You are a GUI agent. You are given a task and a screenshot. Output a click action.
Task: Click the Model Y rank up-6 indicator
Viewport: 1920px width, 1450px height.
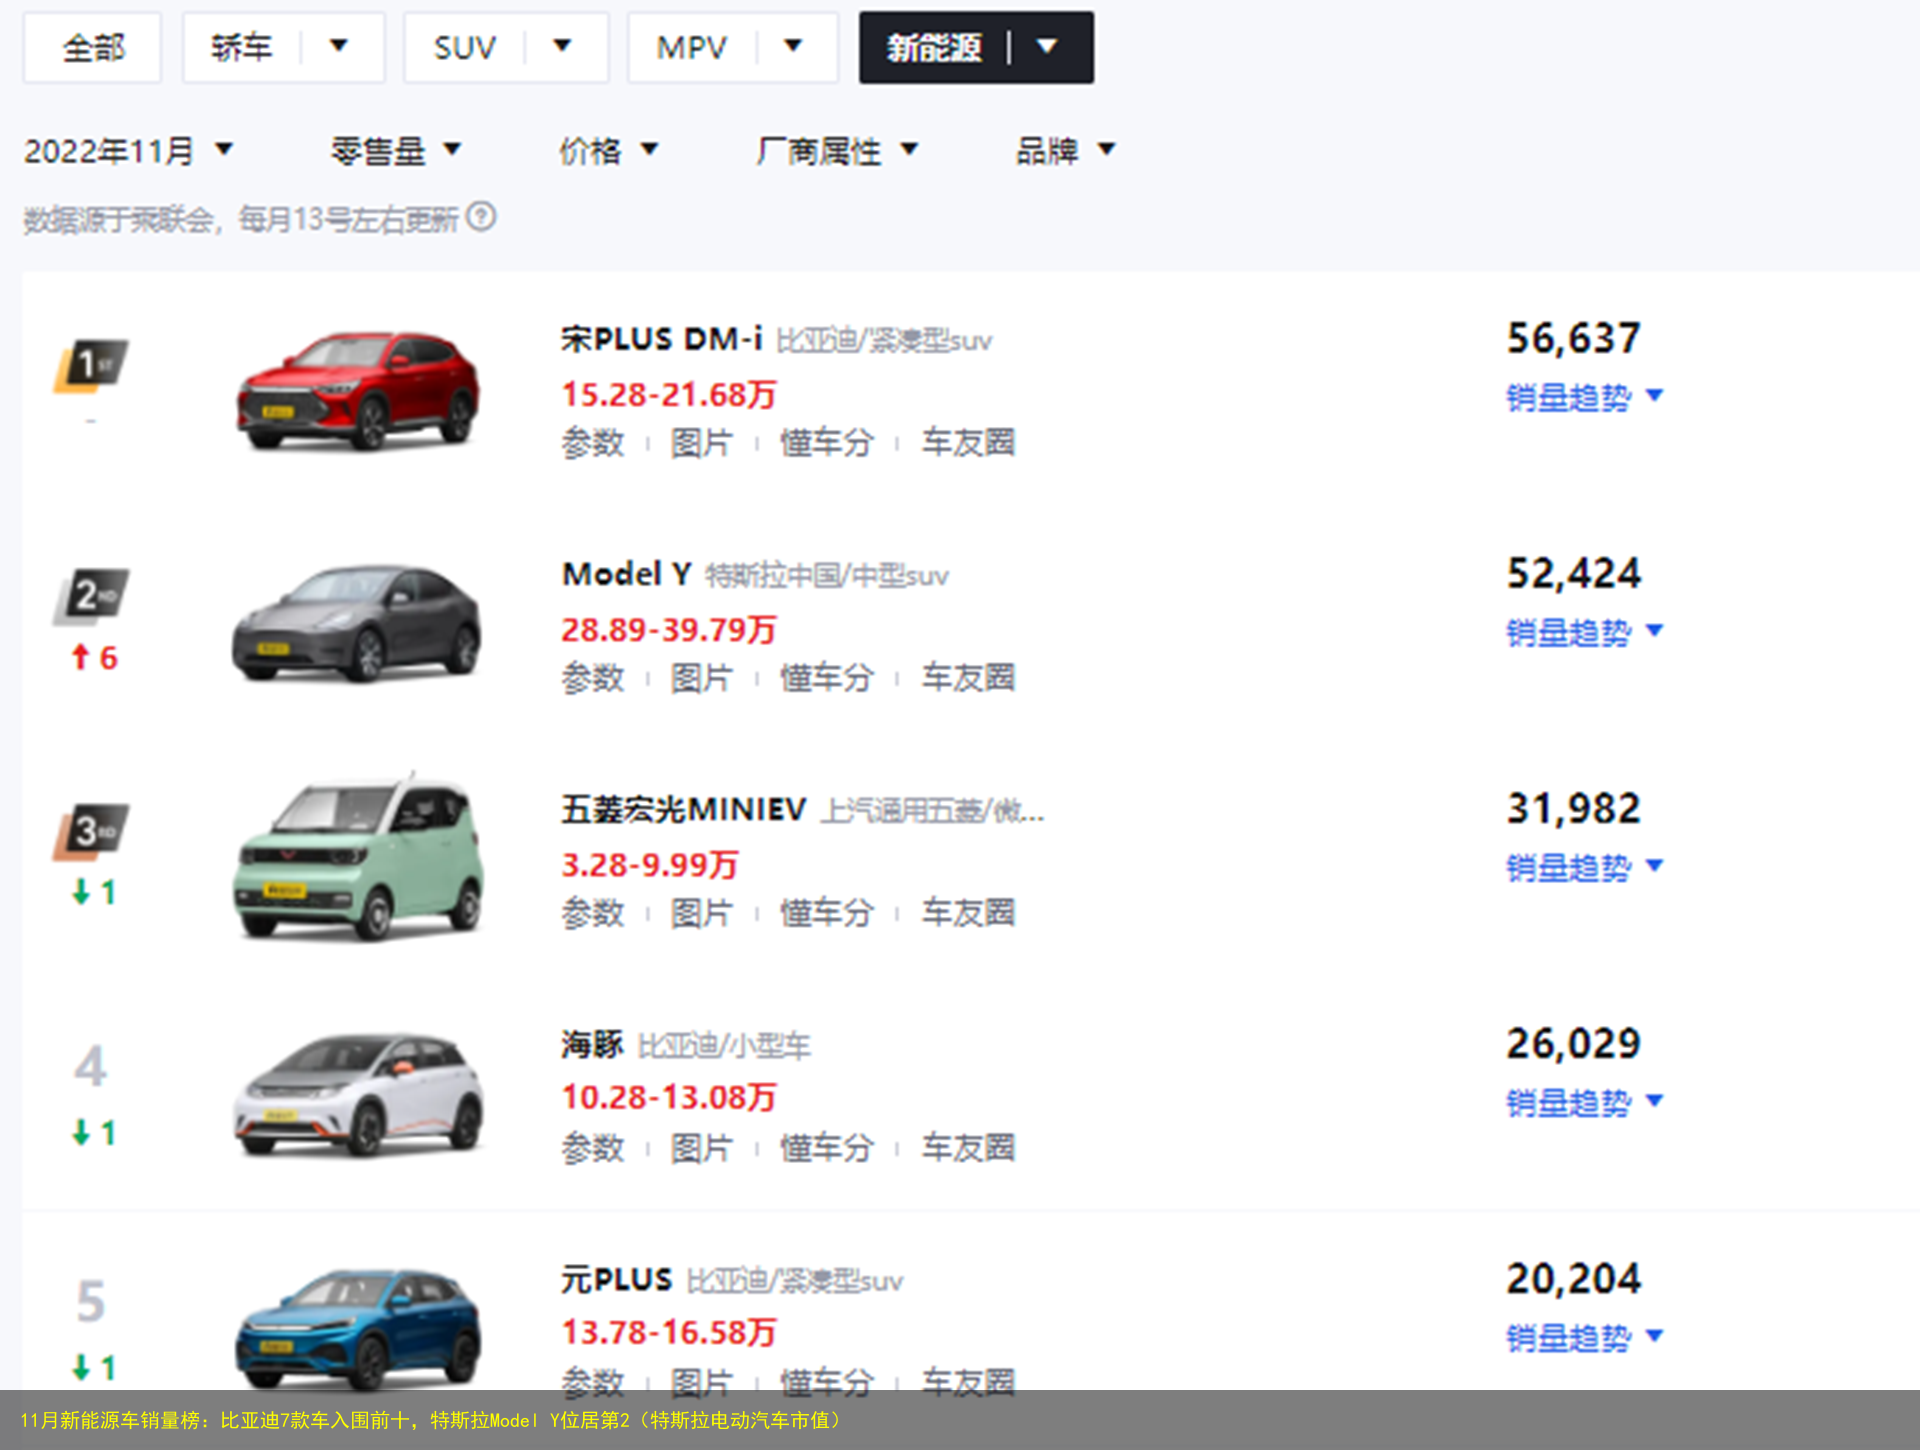94,657
